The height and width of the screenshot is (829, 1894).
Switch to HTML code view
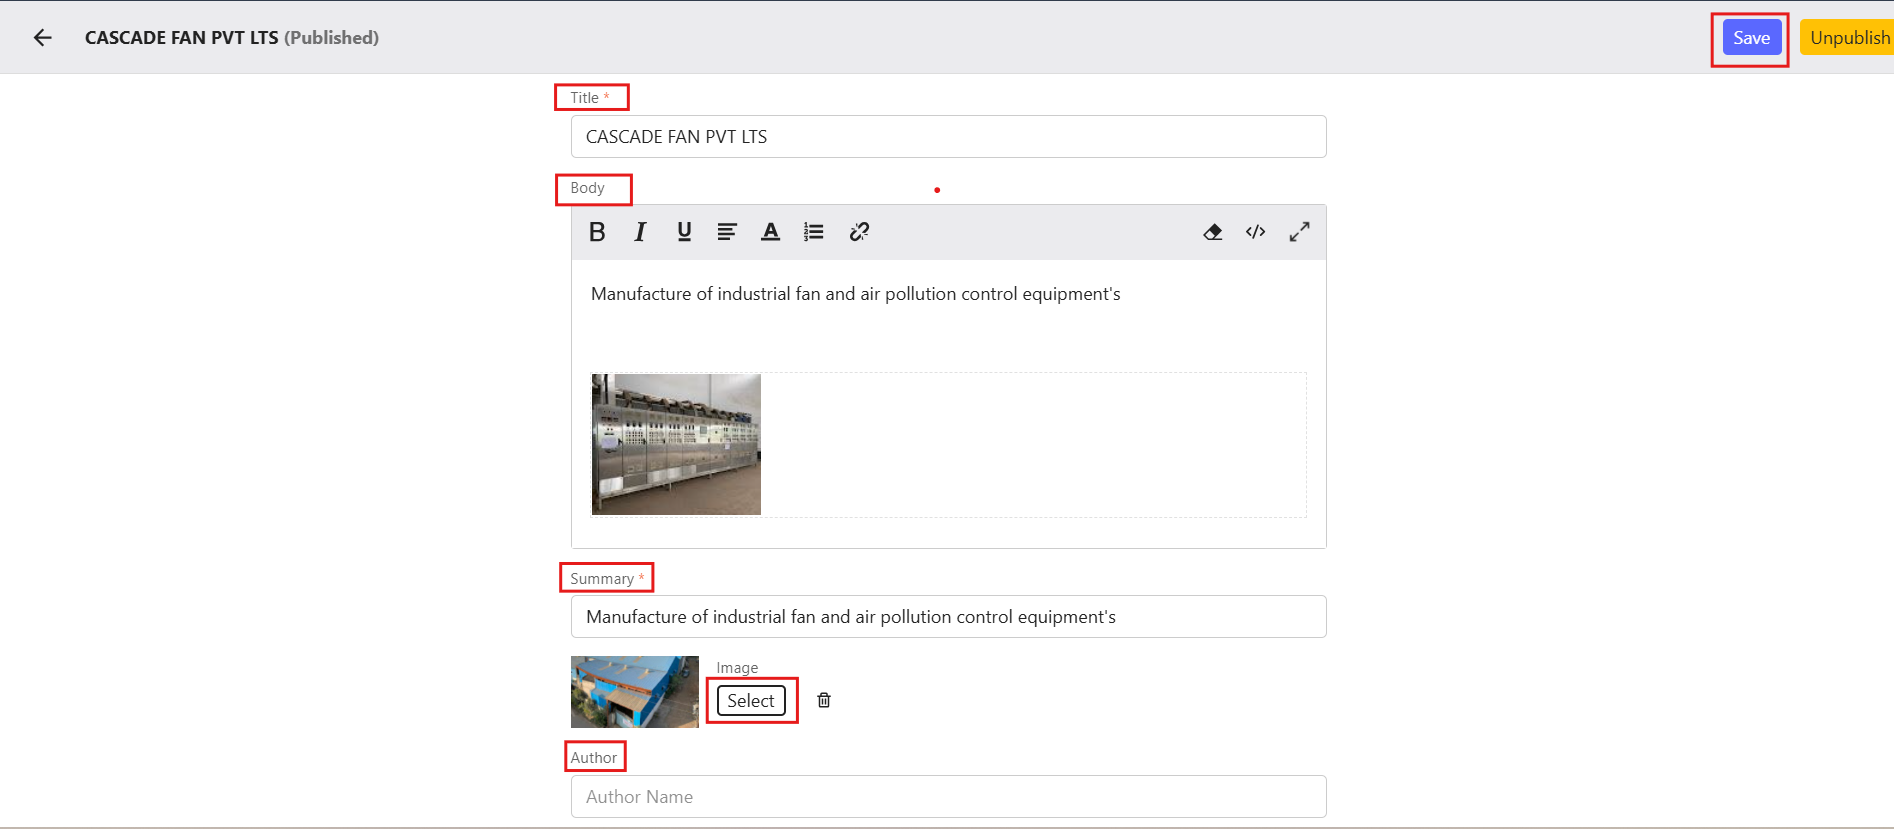click(x=1256, y=232)
